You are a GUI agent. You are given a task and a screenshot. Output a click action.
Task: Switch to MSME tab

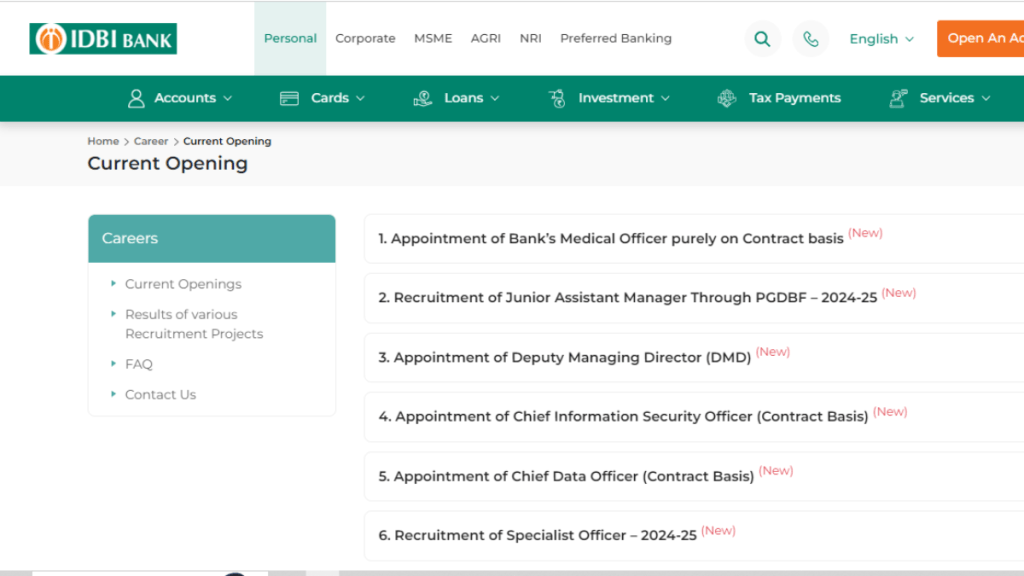point(433,39)
